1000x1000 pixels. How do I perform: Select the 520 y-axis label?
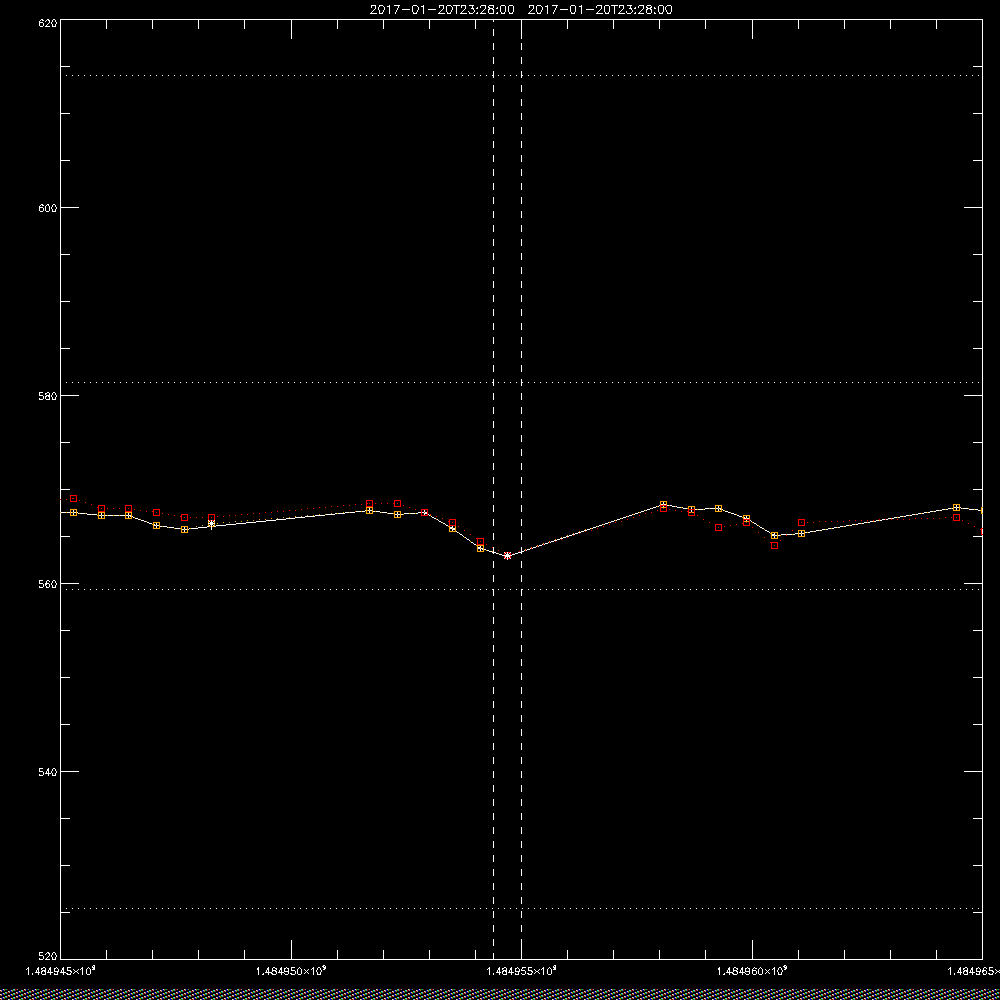click(48, 957)
